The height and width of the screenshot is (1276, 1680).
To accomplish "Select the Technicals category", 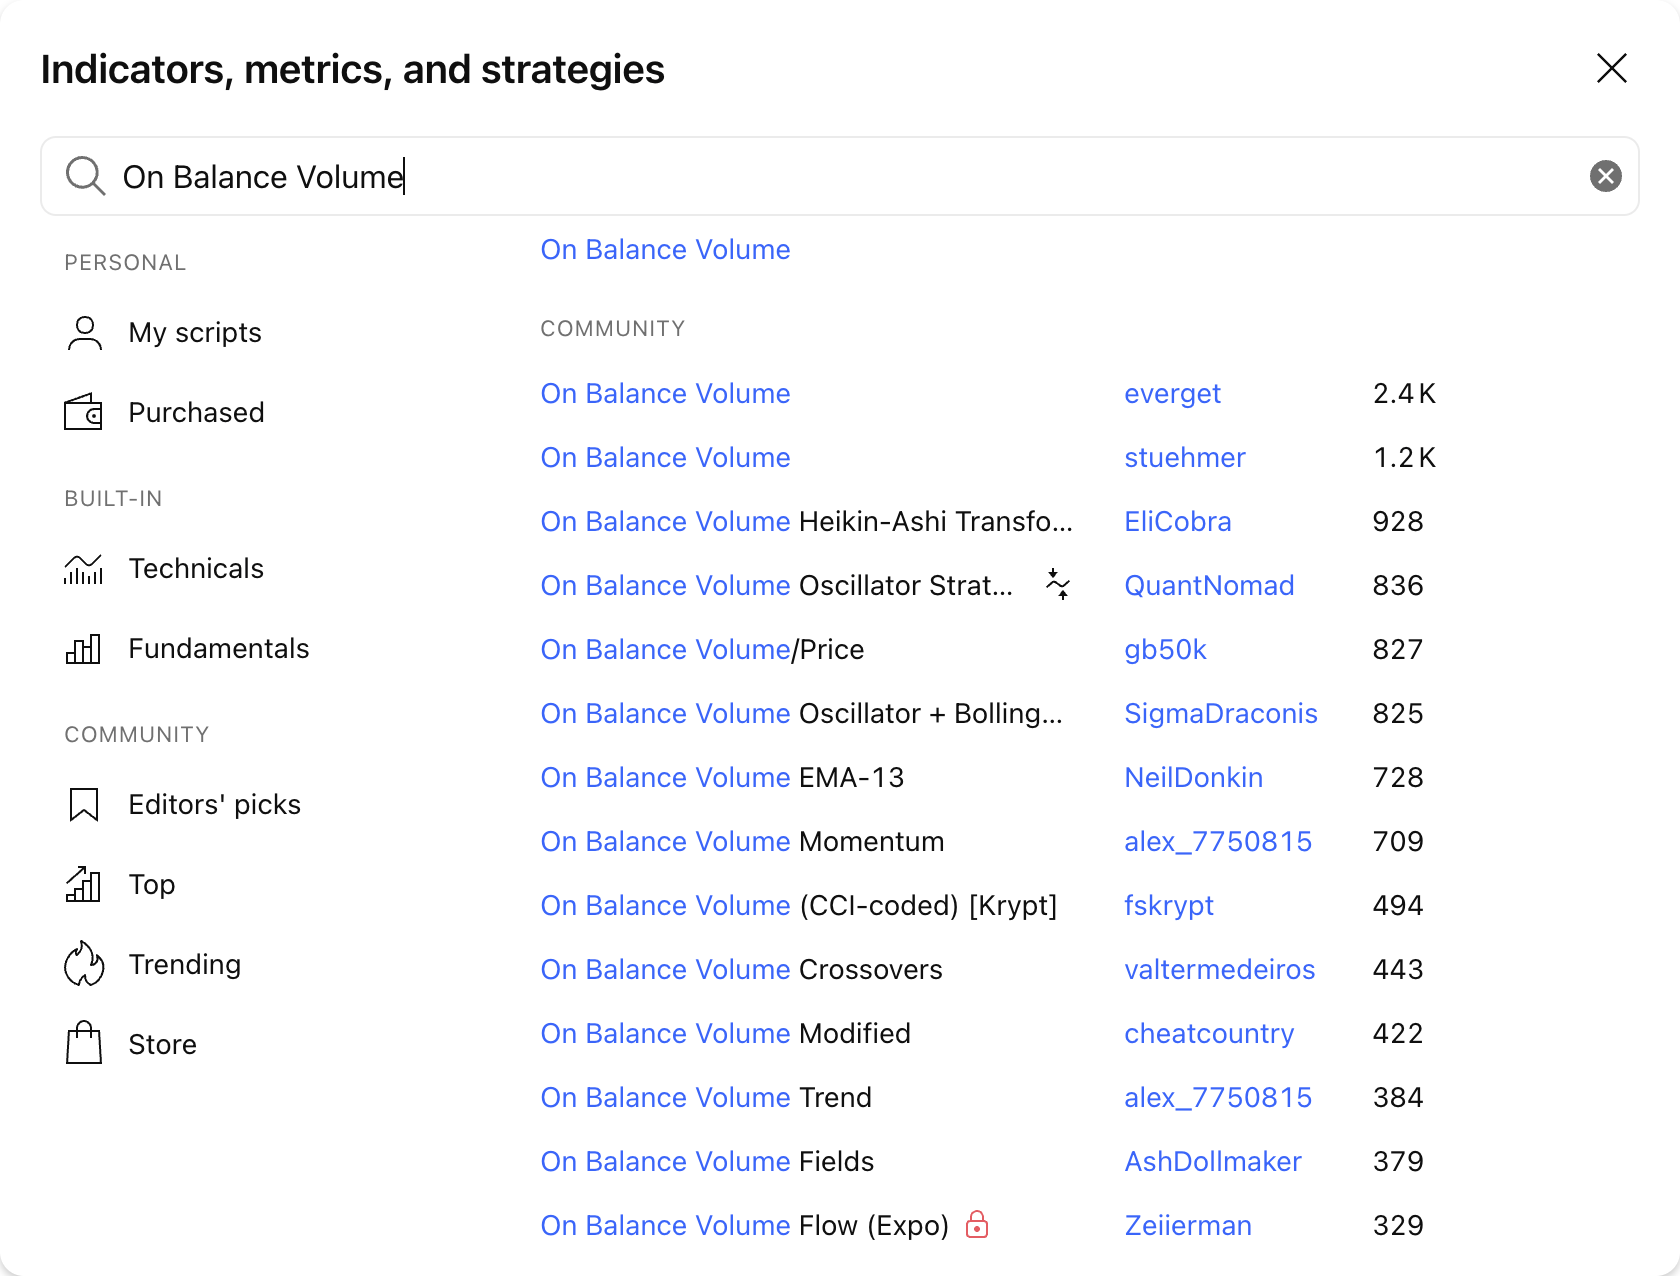I will (x=196, y=568).
